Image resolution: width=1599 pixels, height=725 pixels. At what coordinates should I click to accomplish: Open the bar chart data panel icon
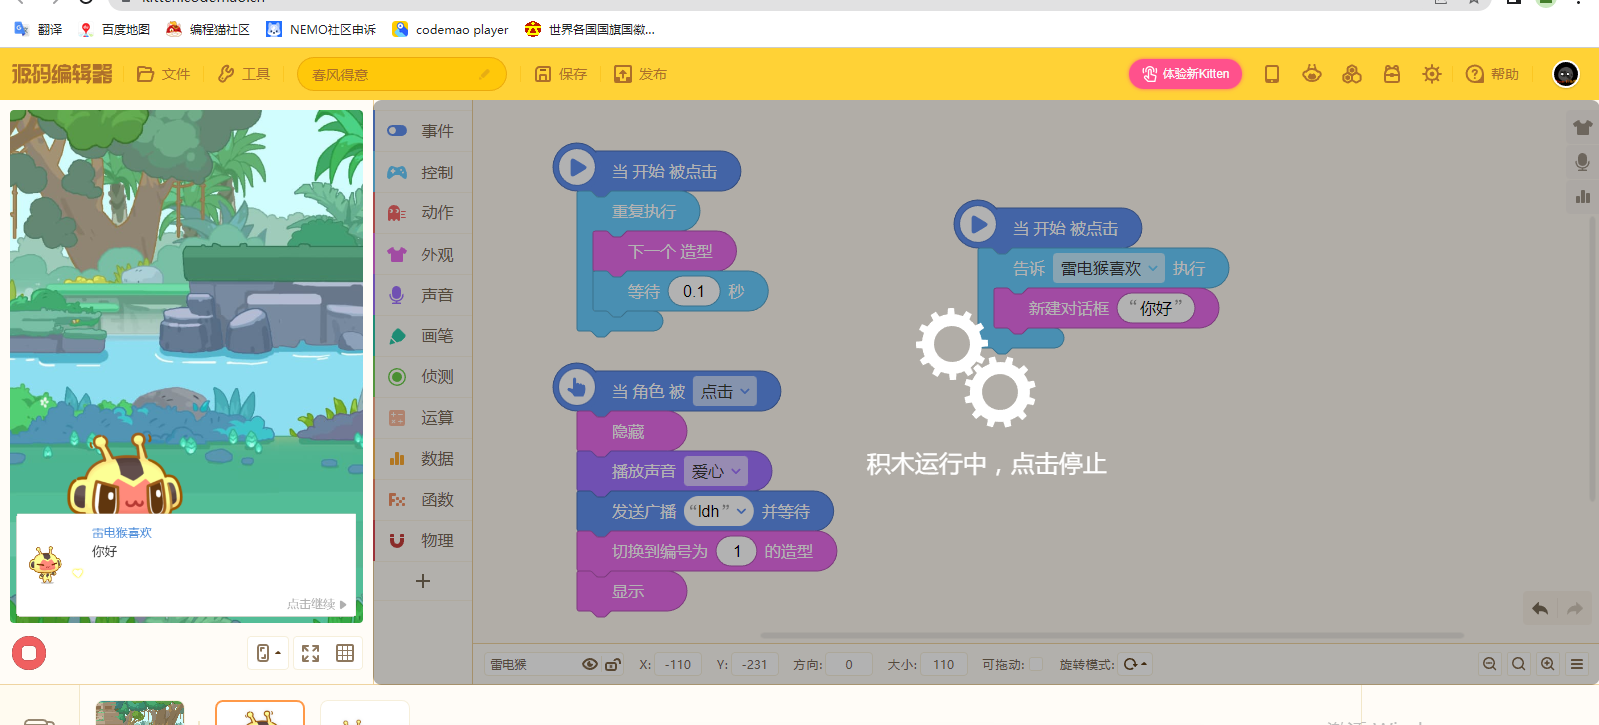[1582, 196]
